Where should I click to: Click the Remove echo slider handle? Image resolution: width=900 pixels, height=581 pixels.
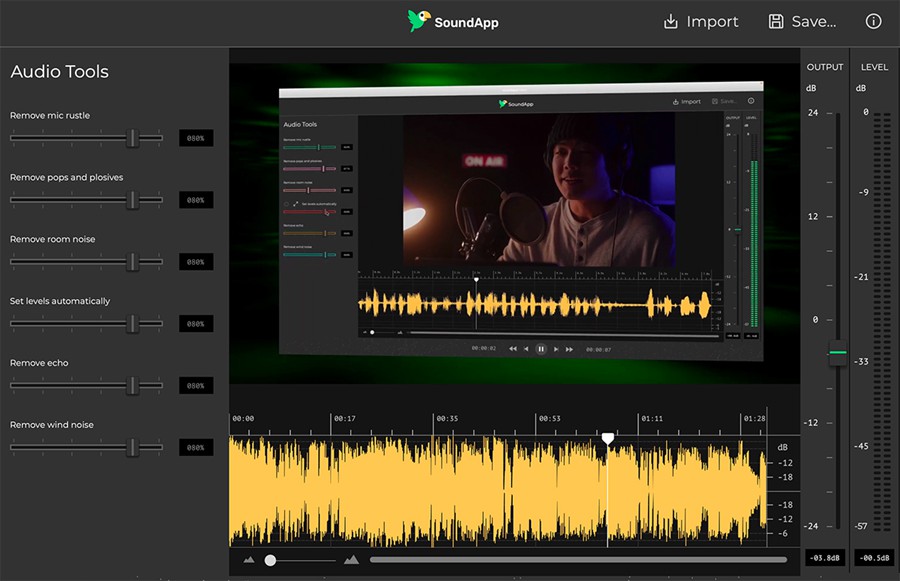pyautogui.click(x=132, y=385)
